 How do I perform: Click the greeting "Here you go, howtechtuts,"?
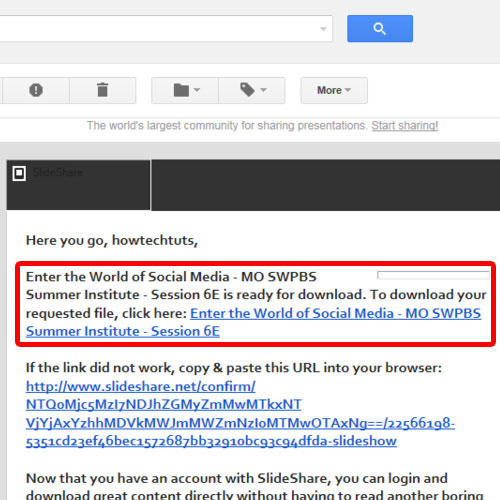[112, 241]
